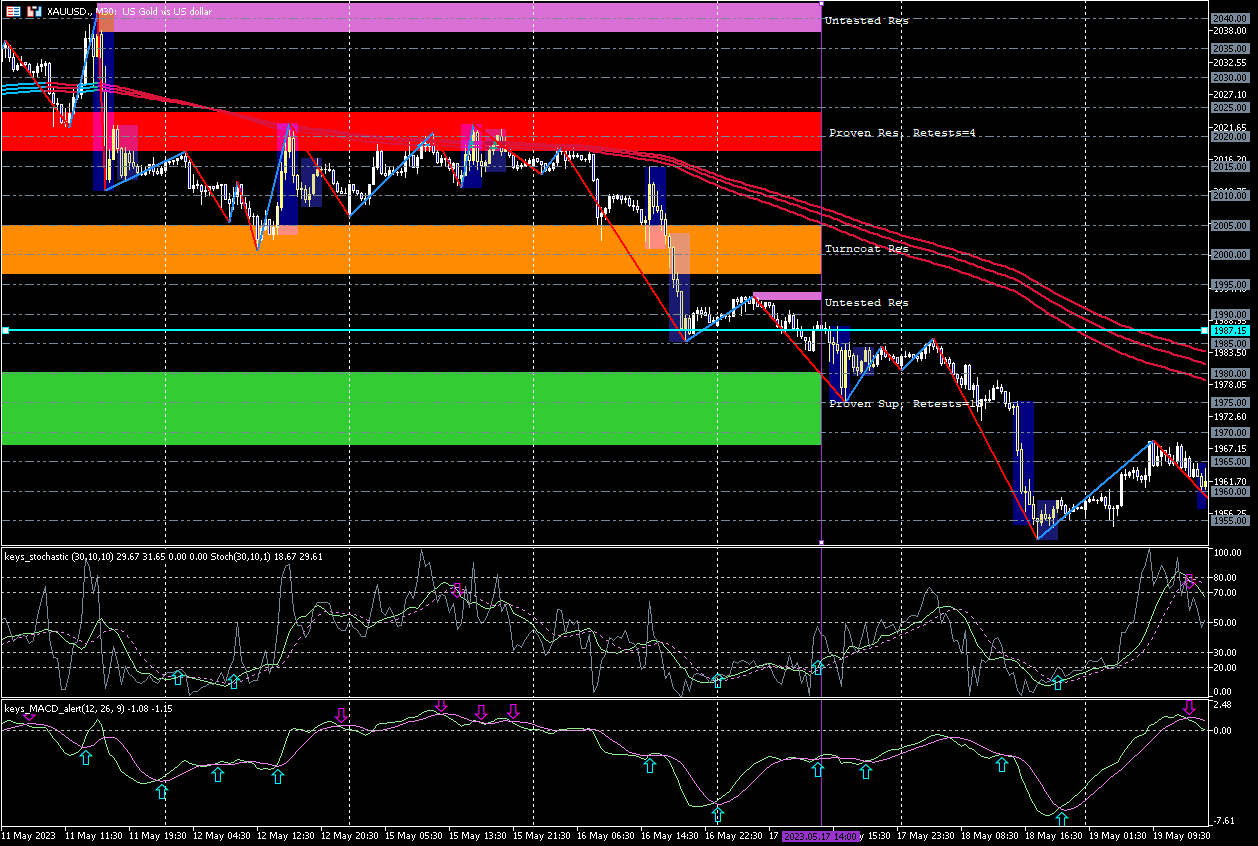Click the '18 May 16:30' time axis label
The height and width of the screenshot is (846, 1258).
[1052, 835]
